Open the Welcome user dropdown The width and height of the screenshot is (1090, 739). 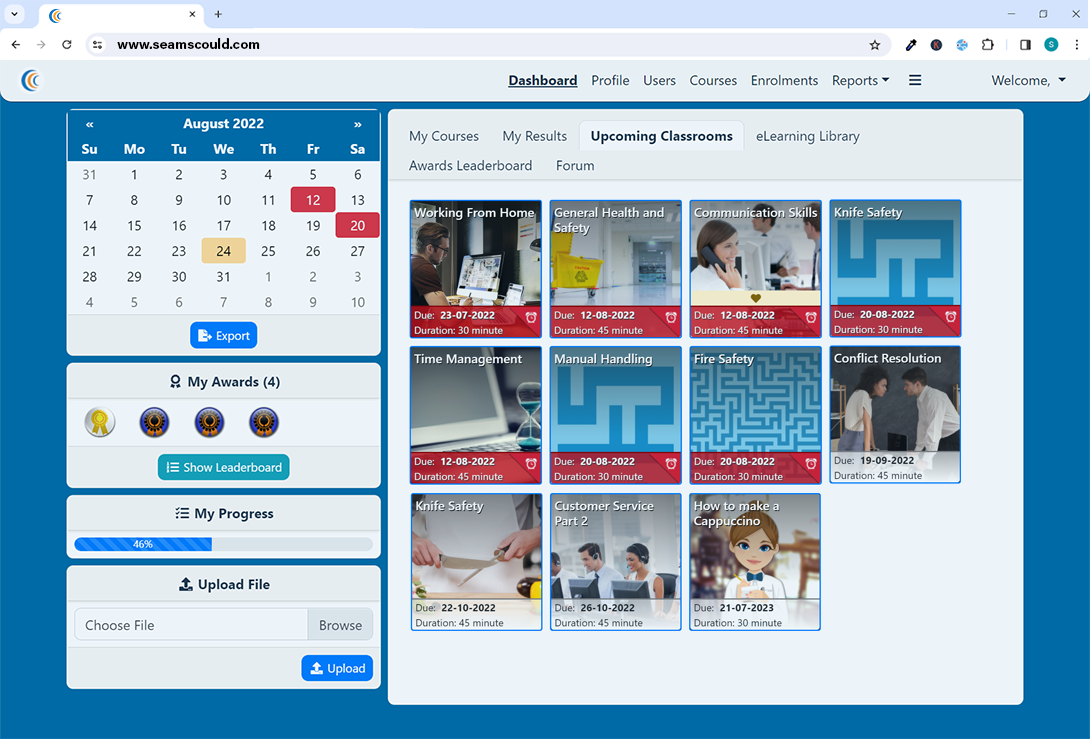[x=1027, y=80]
